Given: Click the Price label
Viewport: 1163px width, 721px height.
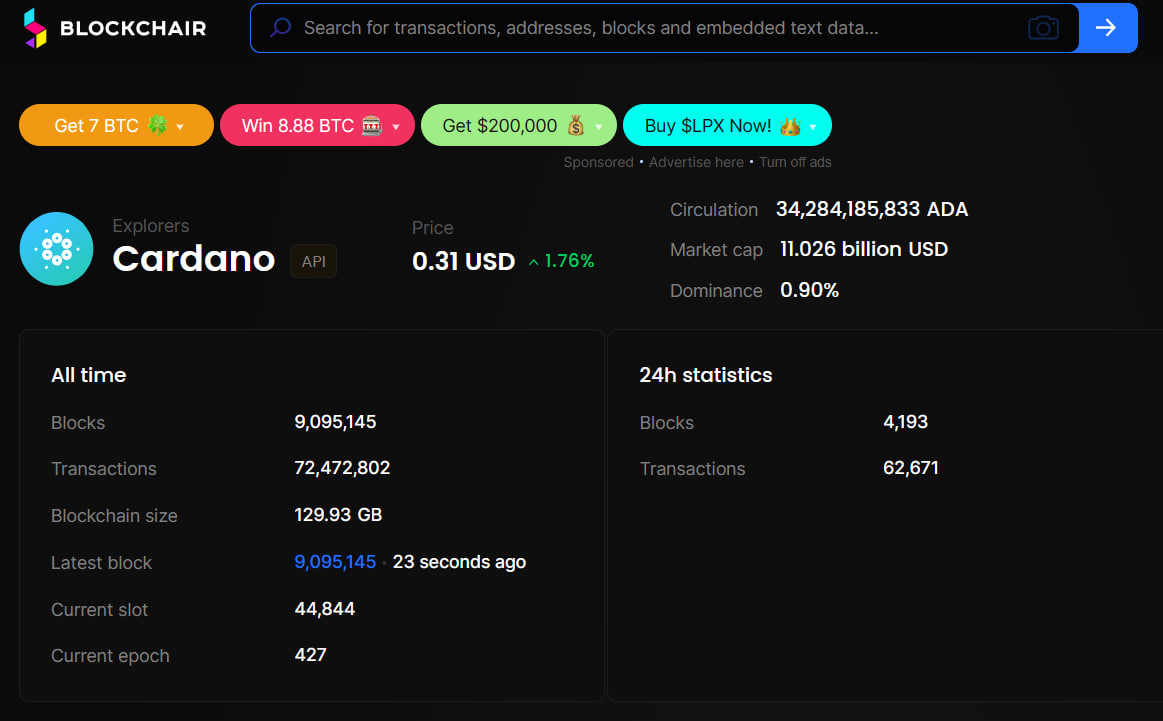Looking at the screenshot, I should [432, 228].
